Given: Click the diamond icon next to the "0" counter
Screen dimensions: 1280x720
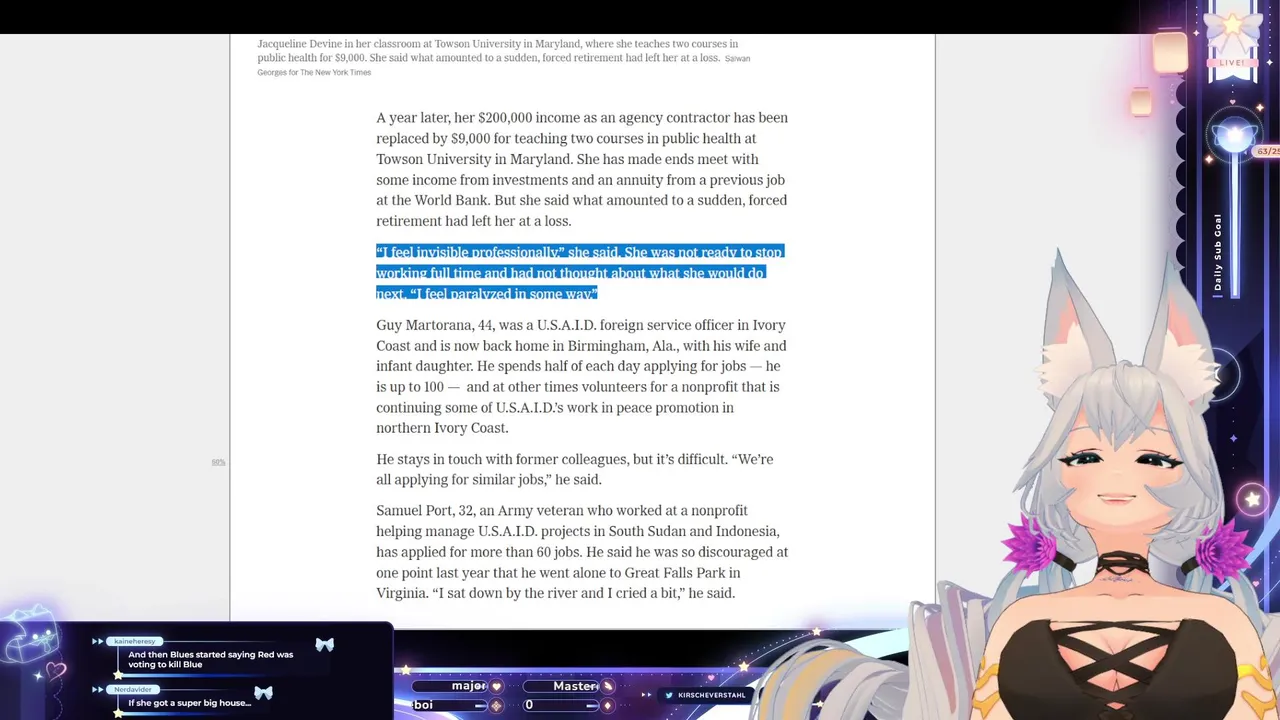Looking at the screenshot, I should pyautogui.click(x=607, y=706).
